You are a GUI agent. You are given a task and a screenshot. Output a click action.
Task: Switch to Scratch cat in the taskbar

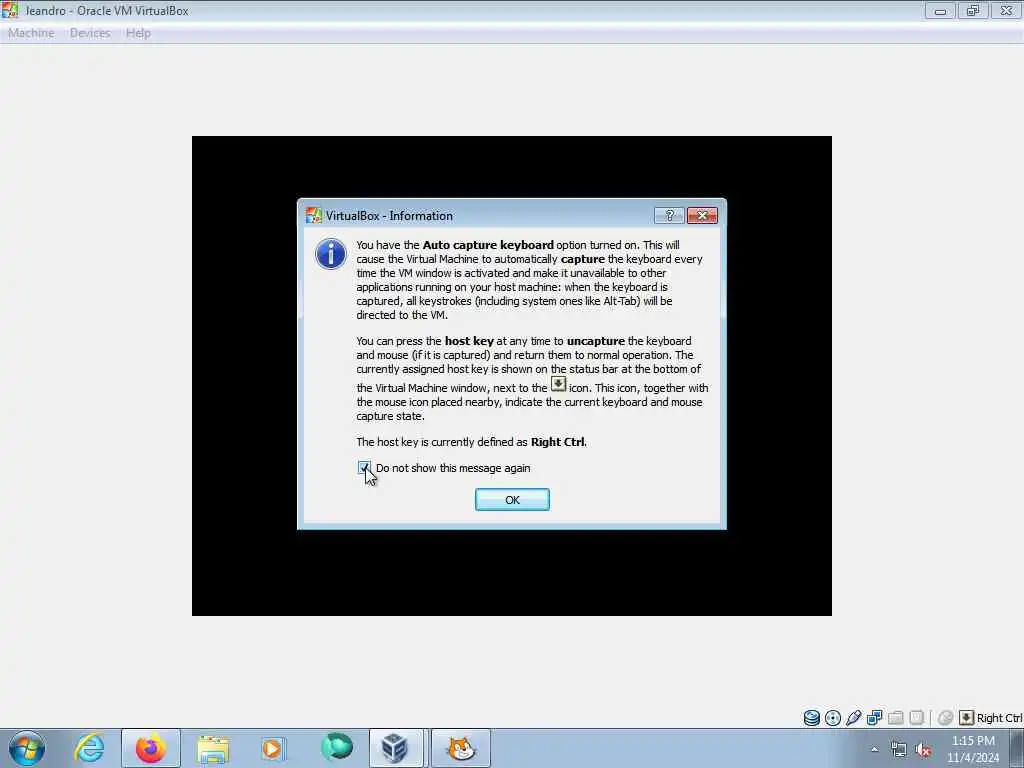coord(461,748)
